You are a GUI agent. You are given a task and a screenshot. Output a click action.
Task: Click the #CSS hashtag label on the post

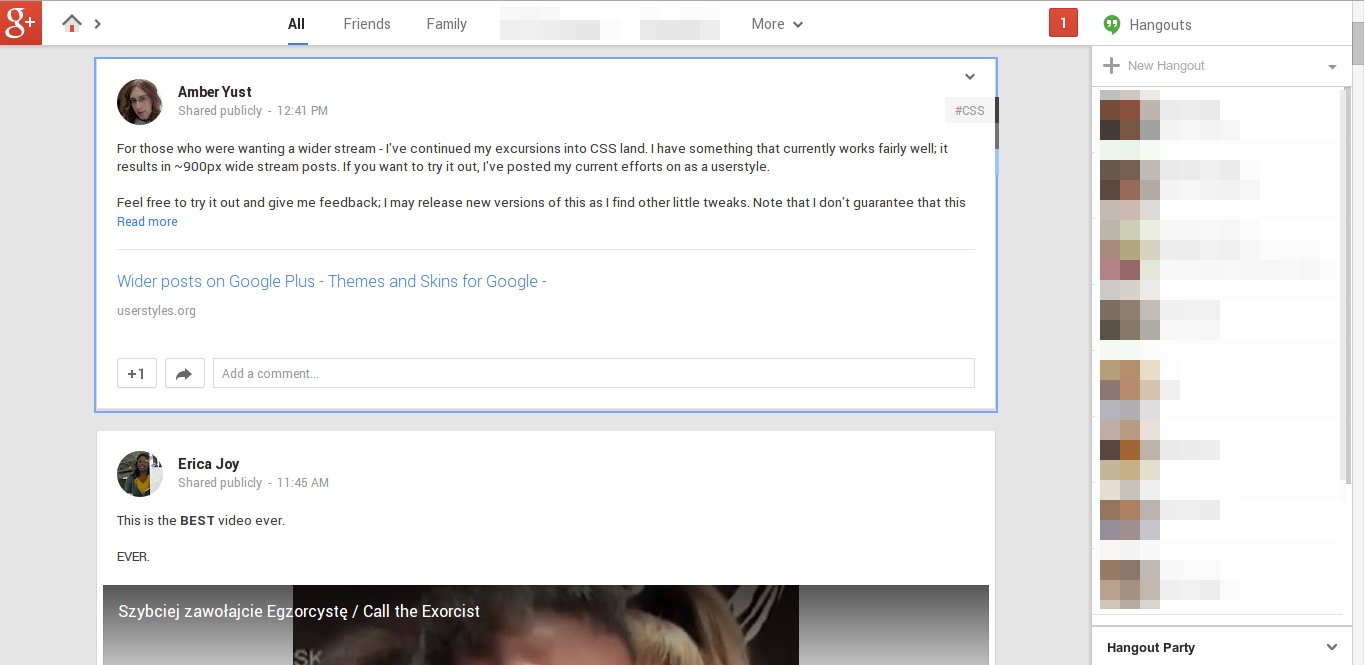tap(969, 111)
